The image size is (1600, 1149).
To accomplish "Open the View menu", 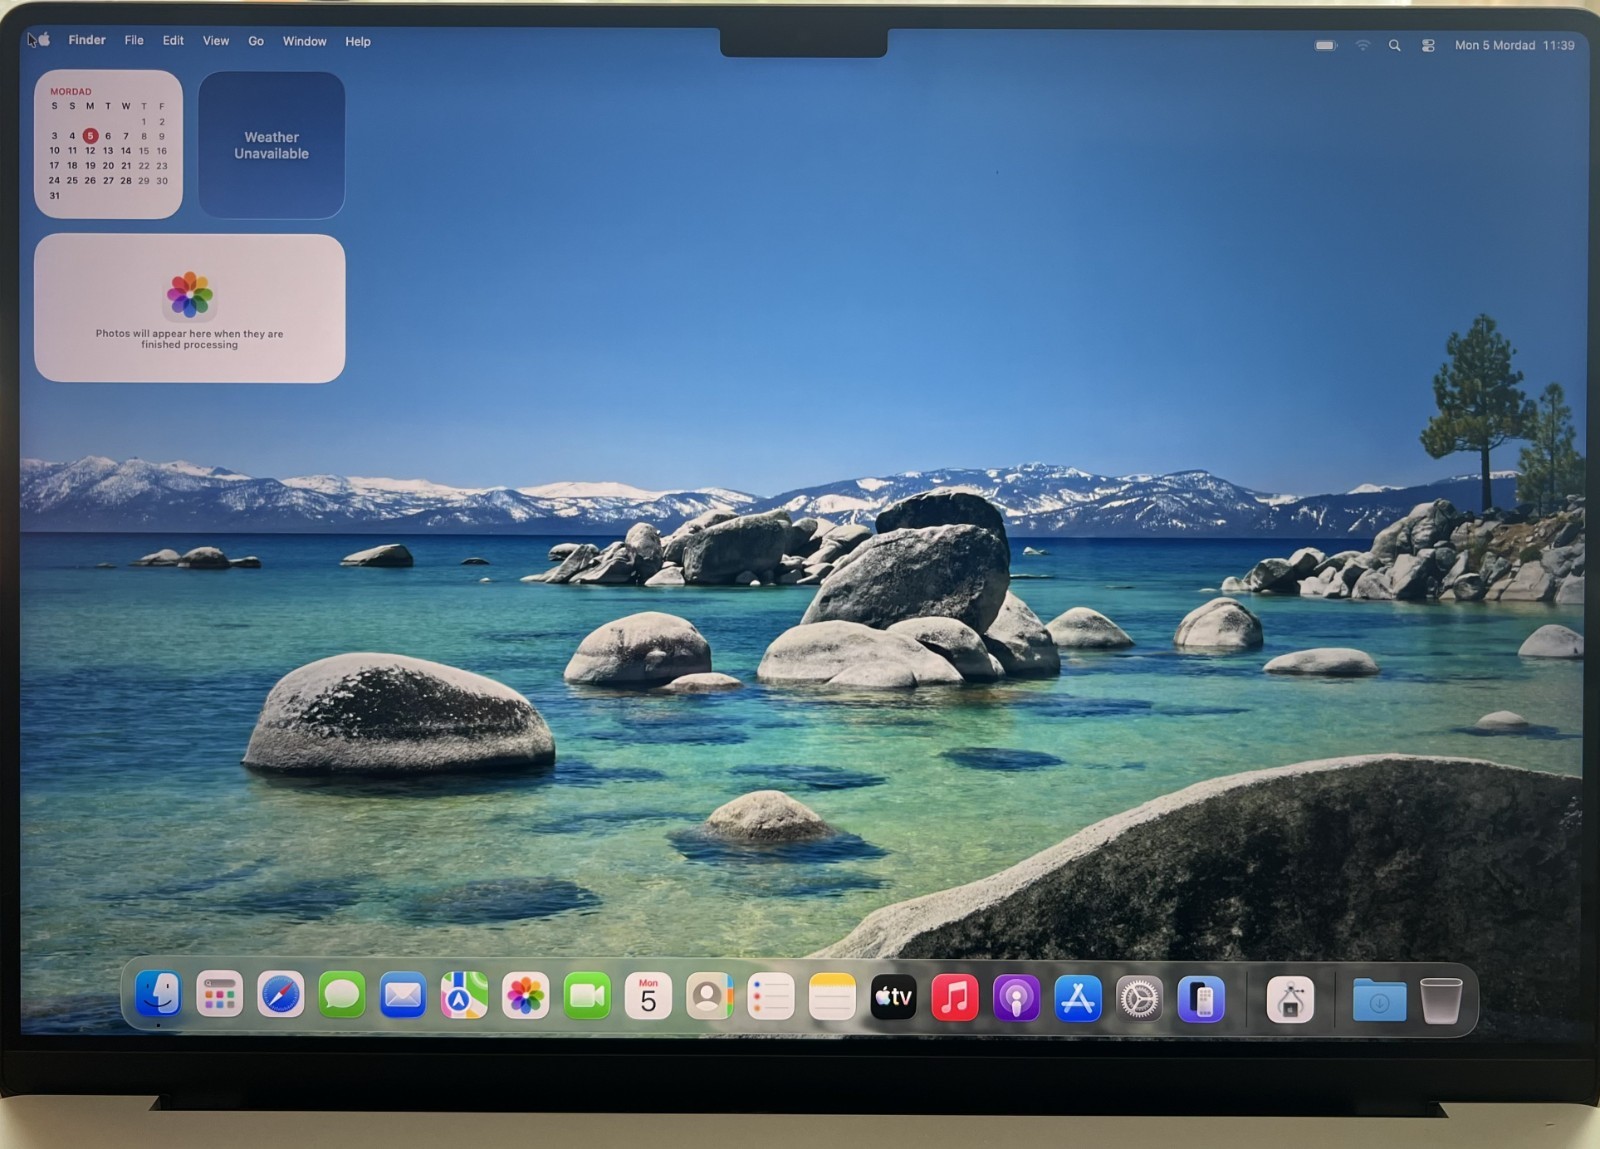I will point(216,41).
